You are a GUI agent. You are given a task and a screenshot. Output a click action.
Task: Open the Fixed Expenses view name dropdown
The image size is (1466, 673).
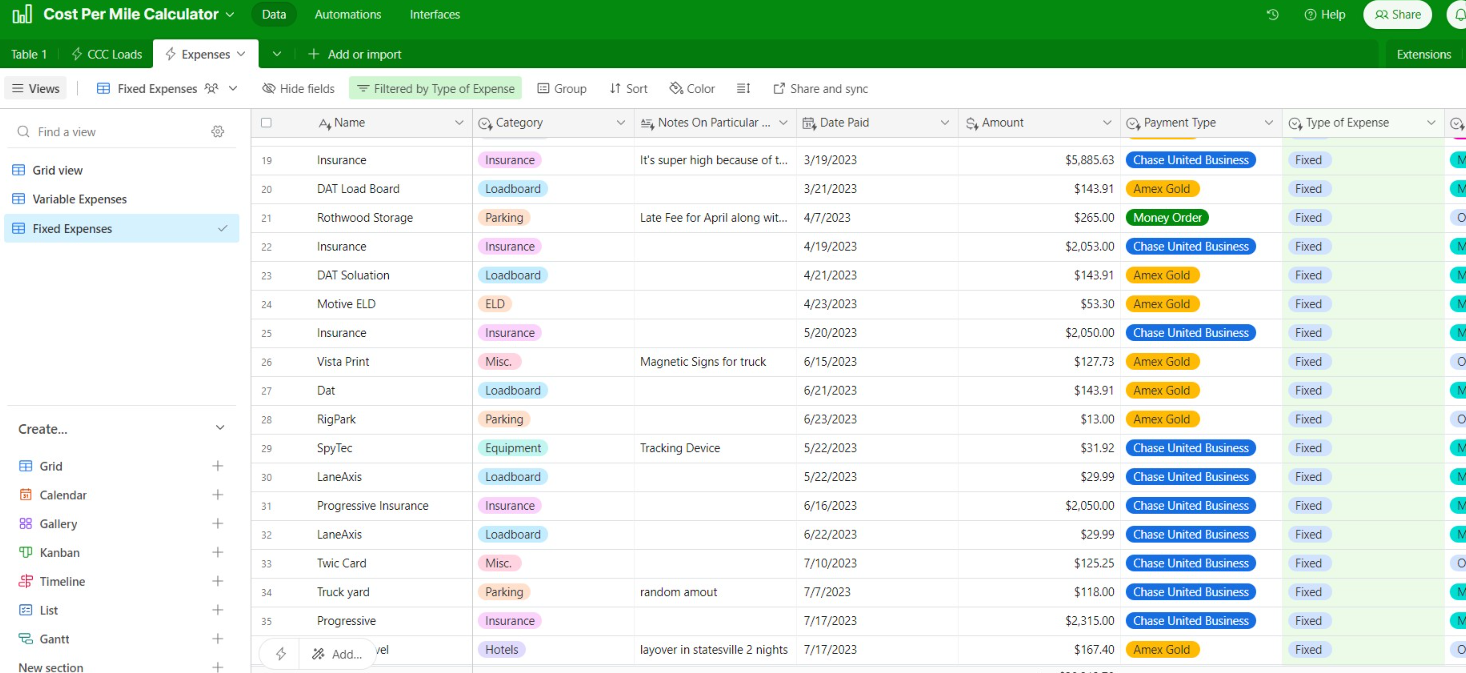coord(167,89)
